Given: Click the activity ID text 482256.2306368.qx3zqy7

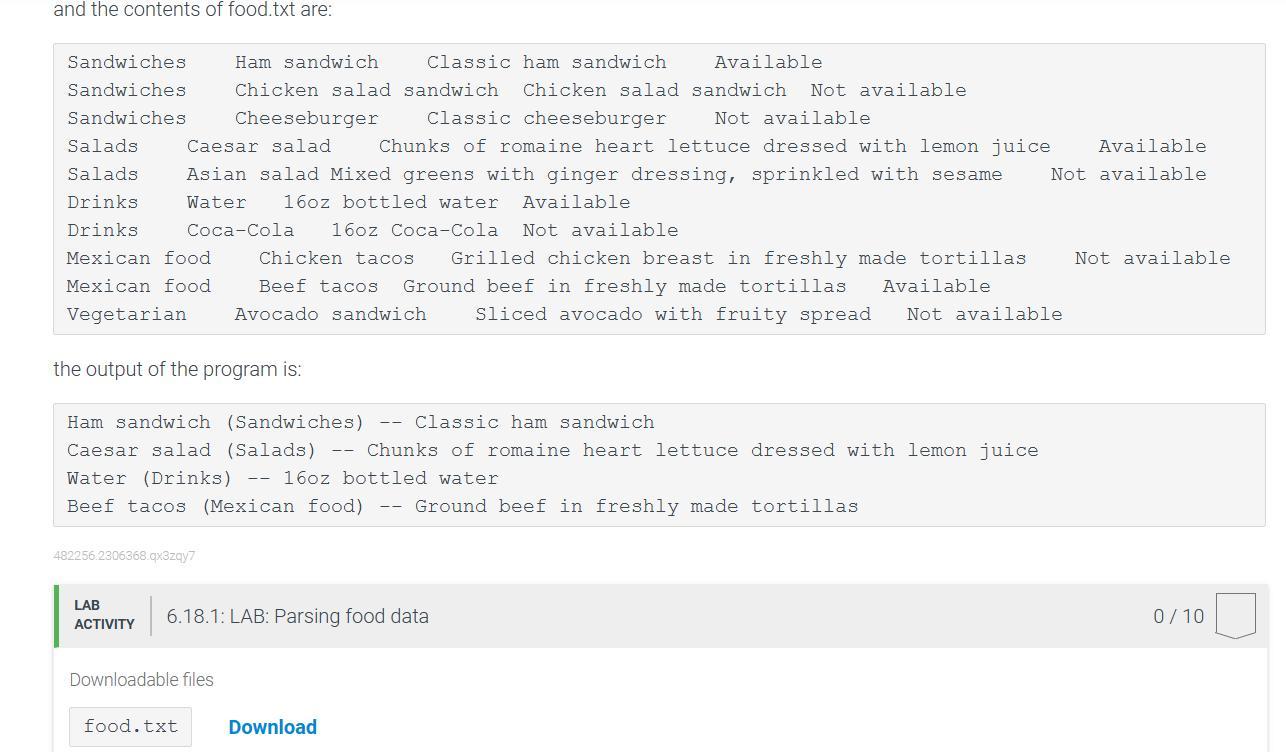Looking at the screenshot, I should point(124,556).
